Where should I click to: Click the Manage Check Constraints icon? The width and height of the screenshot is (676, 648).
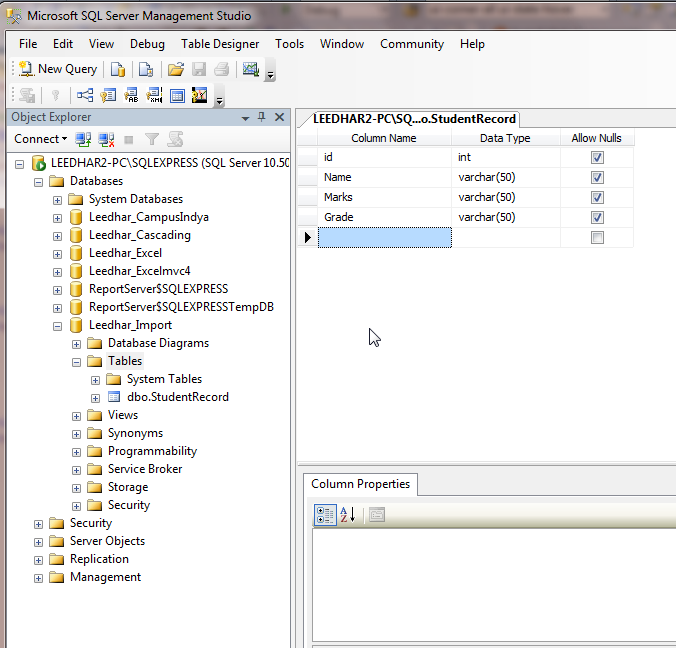point(177,95)
